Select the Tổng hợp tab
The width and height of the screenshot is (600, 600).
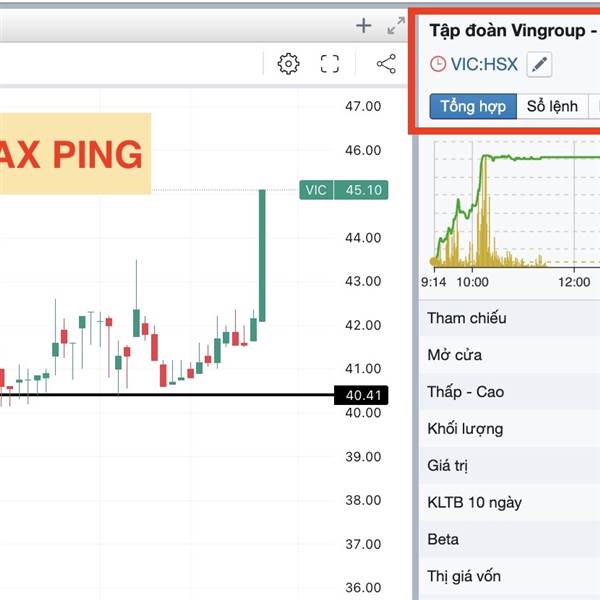[x=473, y=106]
